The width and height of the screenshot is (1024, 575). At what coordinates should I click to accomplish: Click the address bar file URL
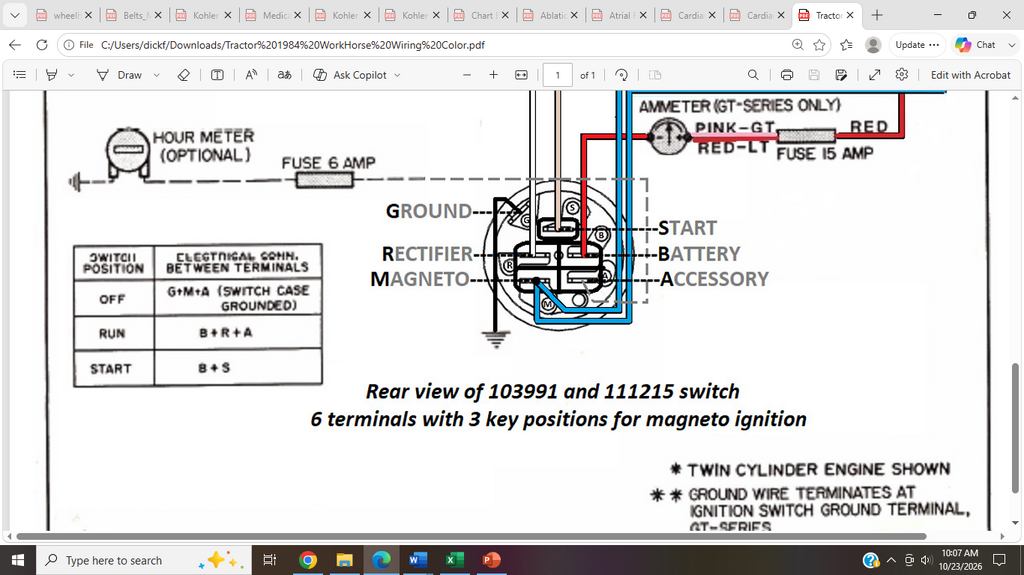click(x=293, y=45)
